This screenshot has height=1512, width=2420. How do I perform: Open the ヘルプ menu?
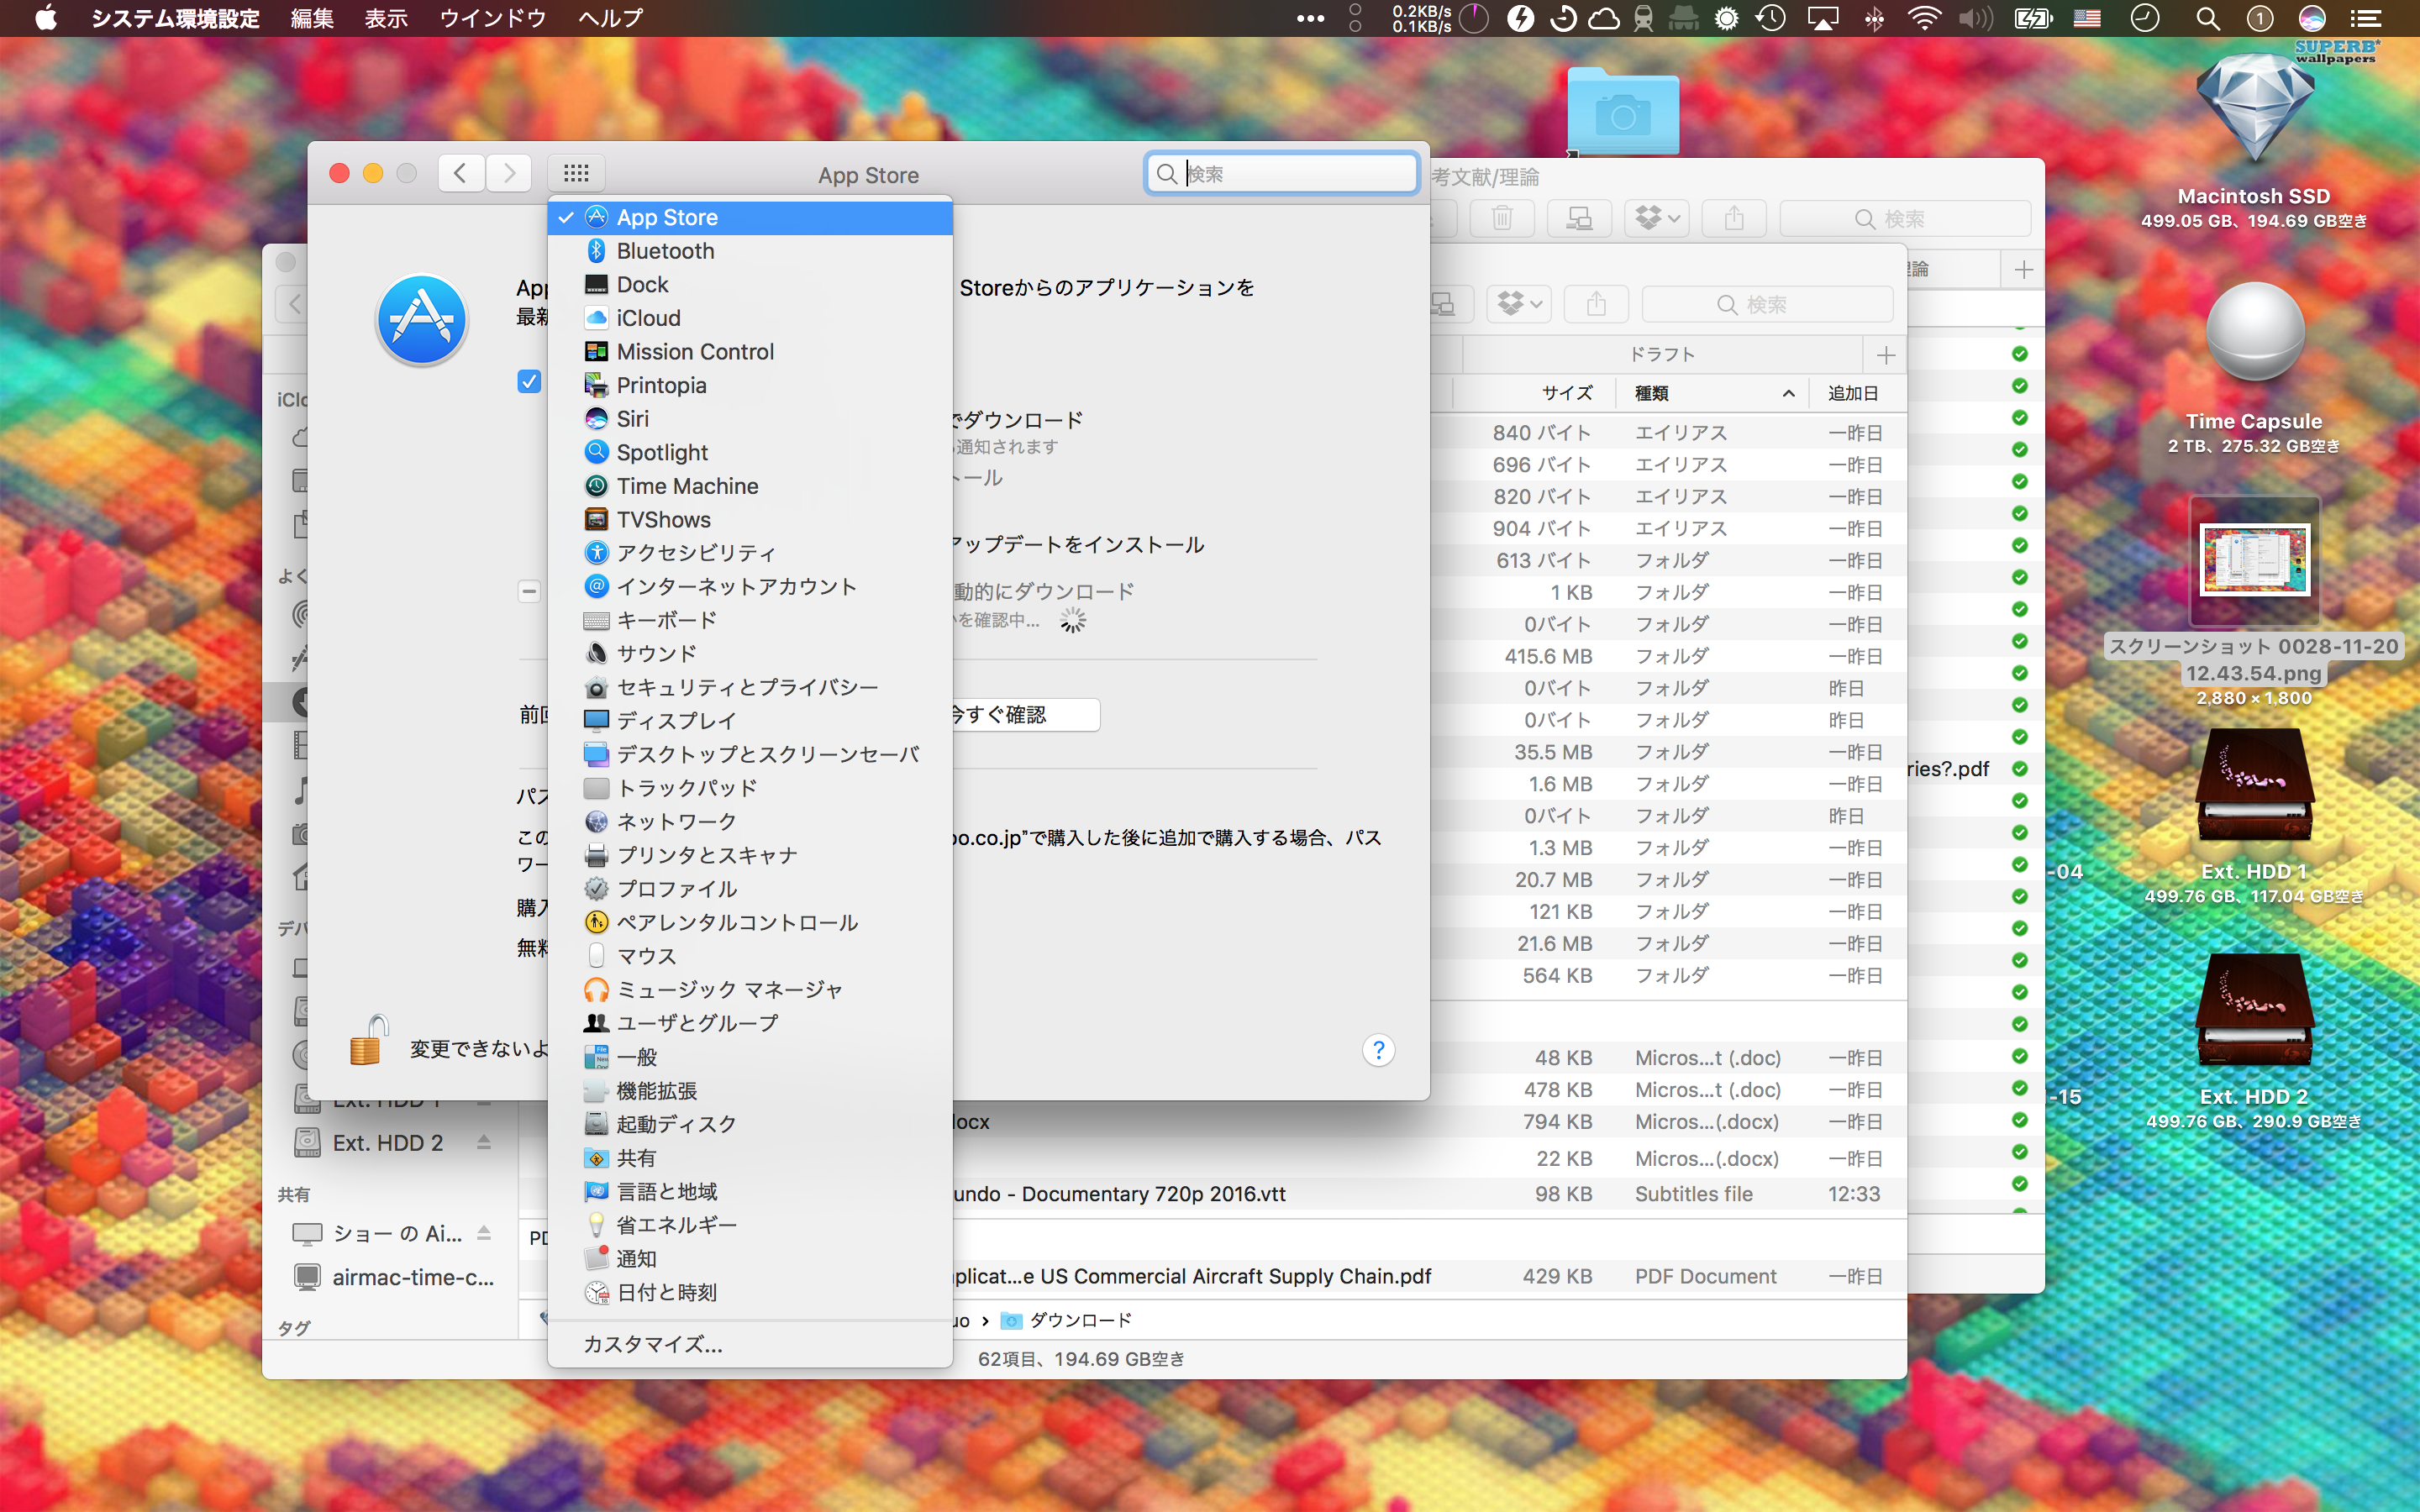610,18
